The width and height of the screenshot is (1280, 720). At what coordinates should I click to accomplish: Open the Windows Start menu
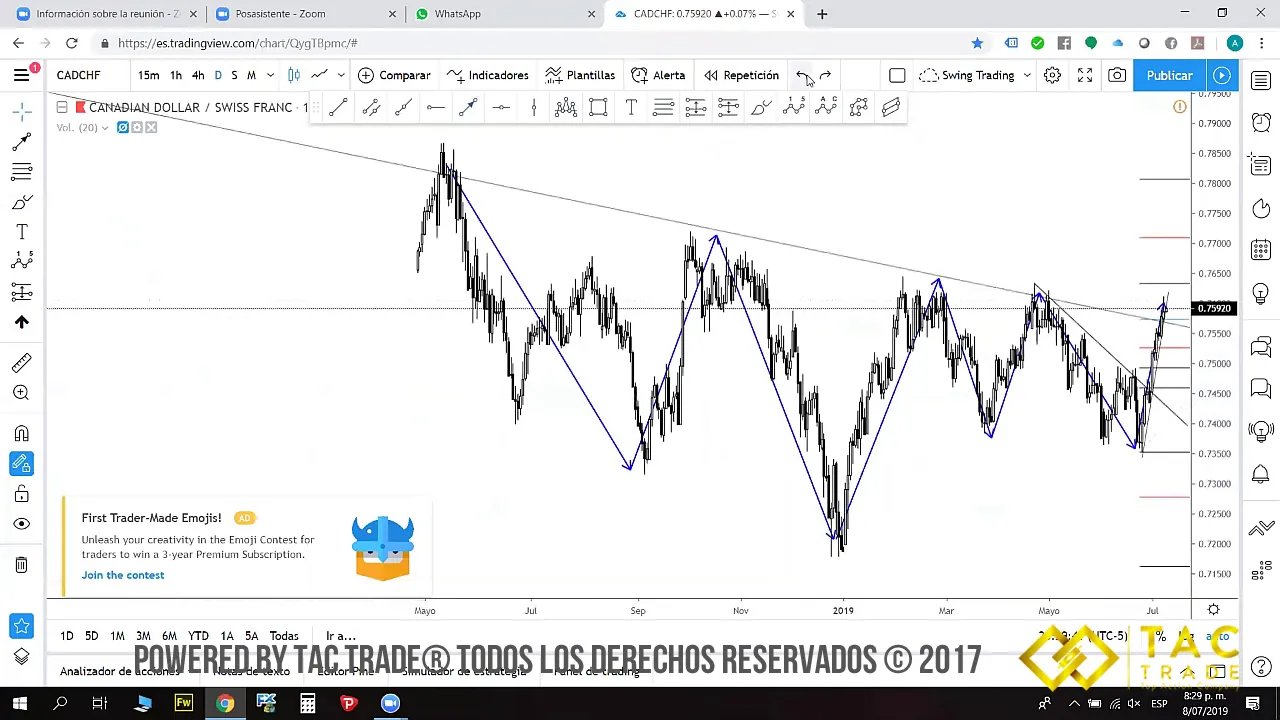[x=19, y=703]
